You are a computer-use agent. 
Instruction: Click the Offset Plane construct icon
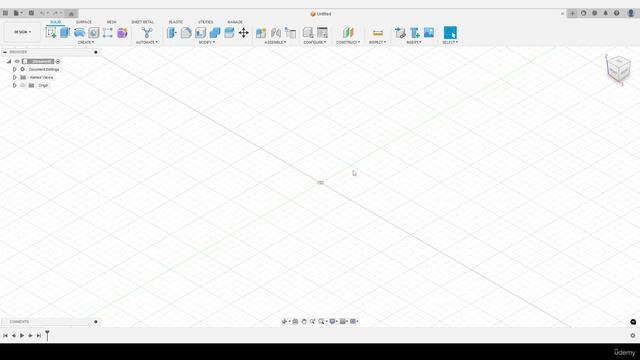[x=348, y=33]
